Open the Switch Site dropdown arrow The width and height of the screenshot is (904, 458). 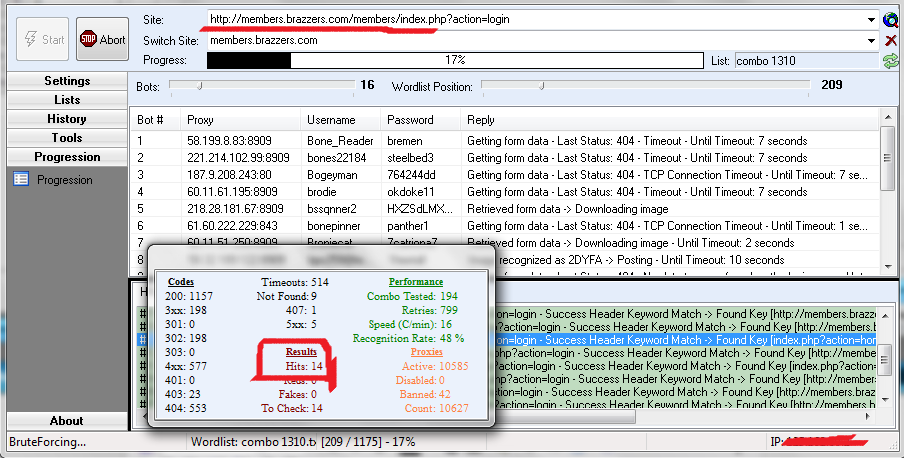(x=871, y=40)
